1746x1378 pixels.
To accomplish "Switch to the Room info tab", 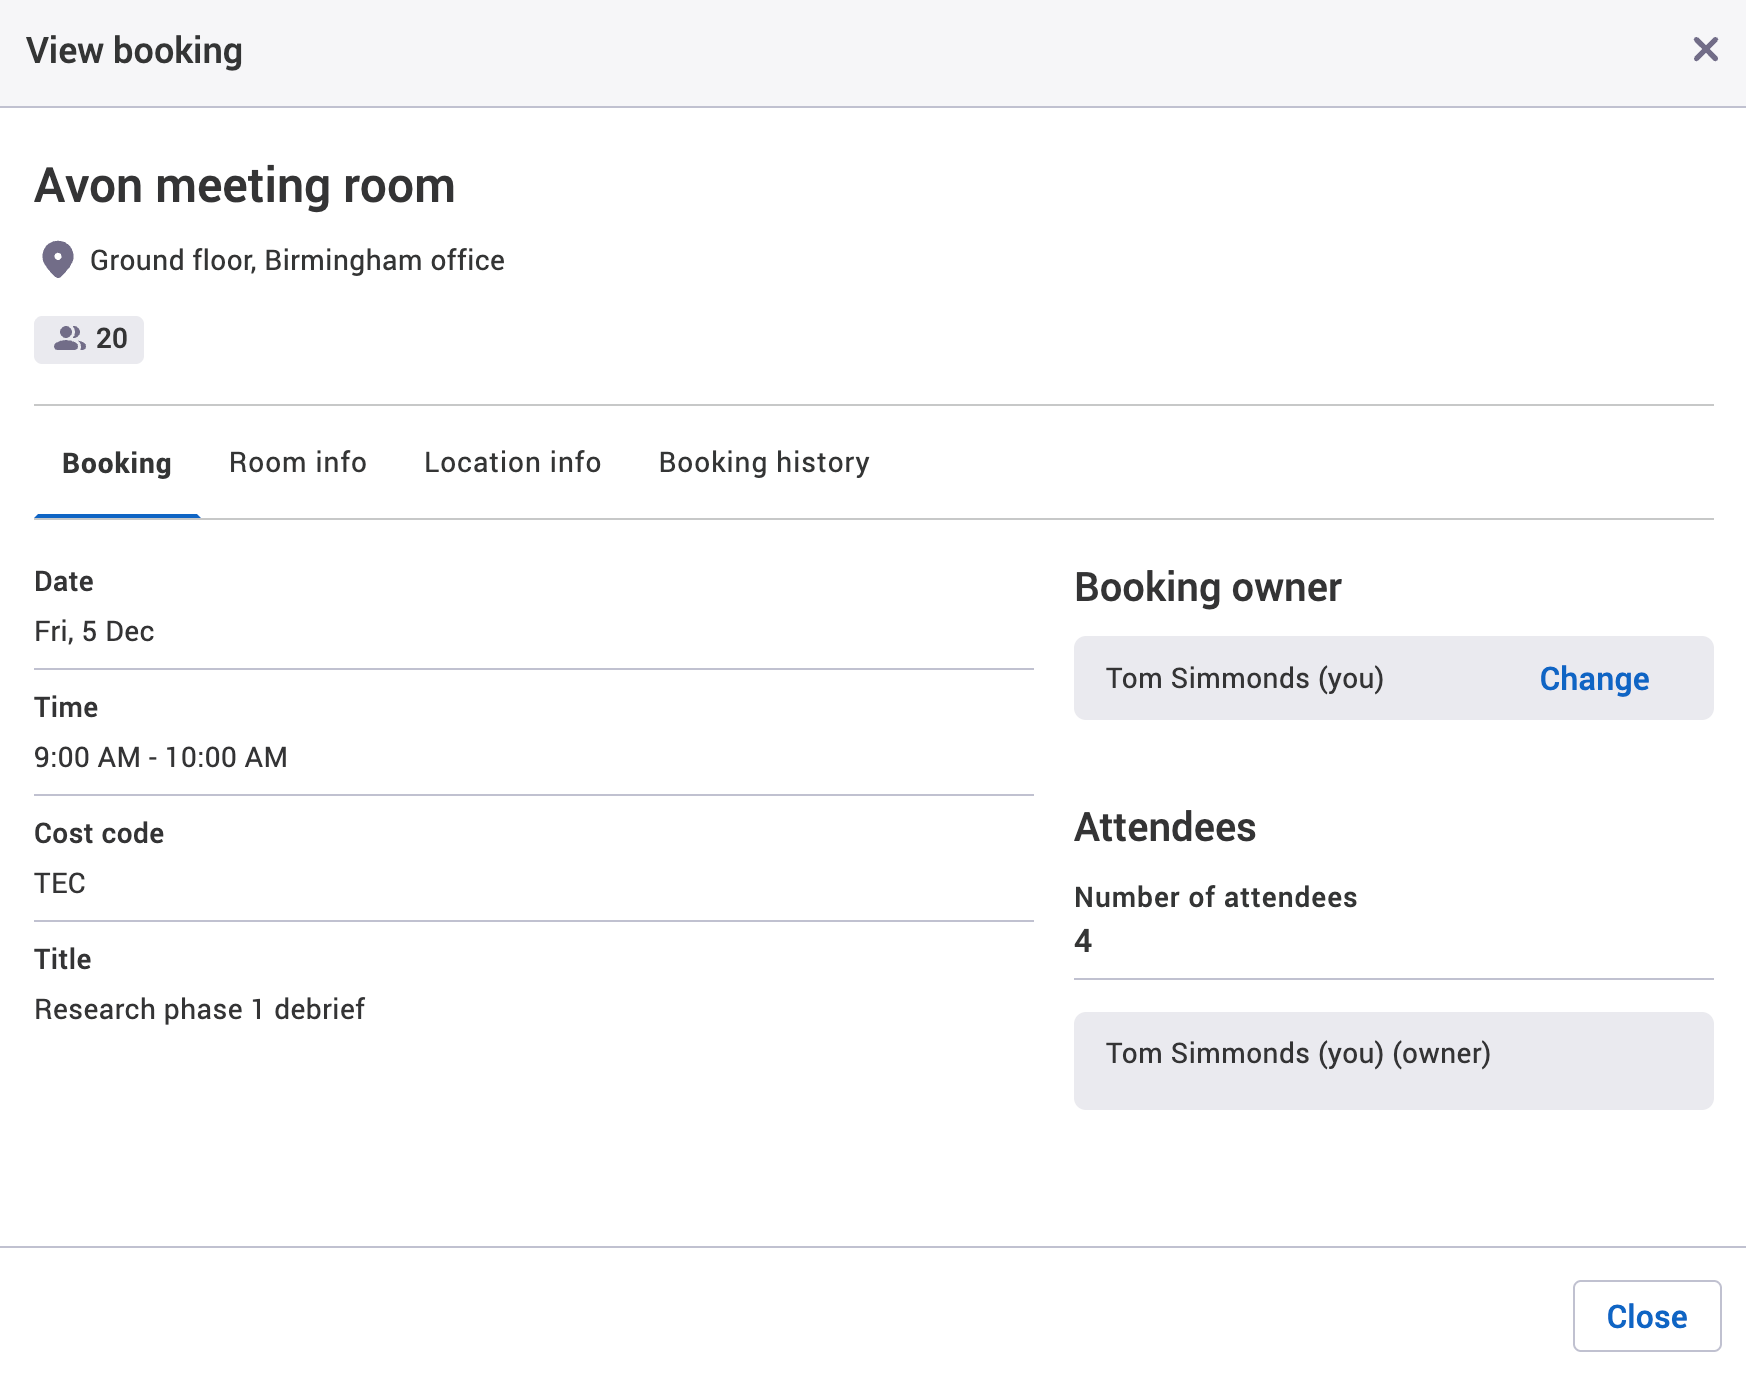I will coord(297,463).
